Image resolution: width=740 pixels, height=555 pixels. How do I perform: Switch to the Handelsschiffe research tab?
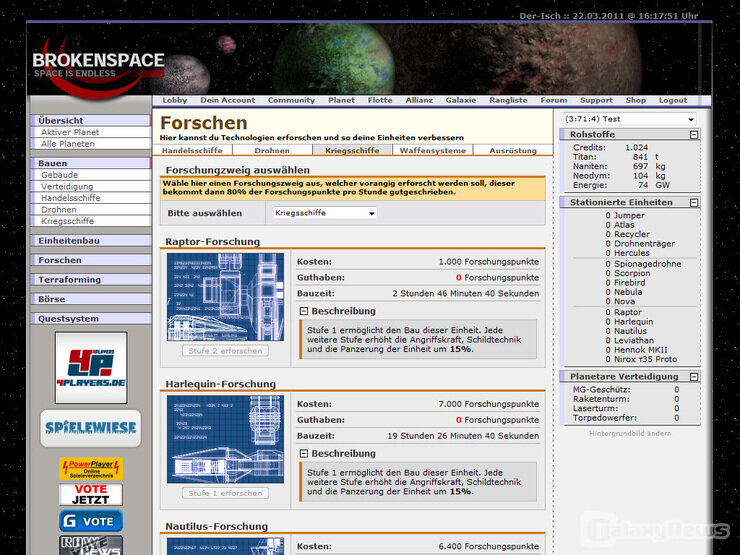[x=192, y=151]
